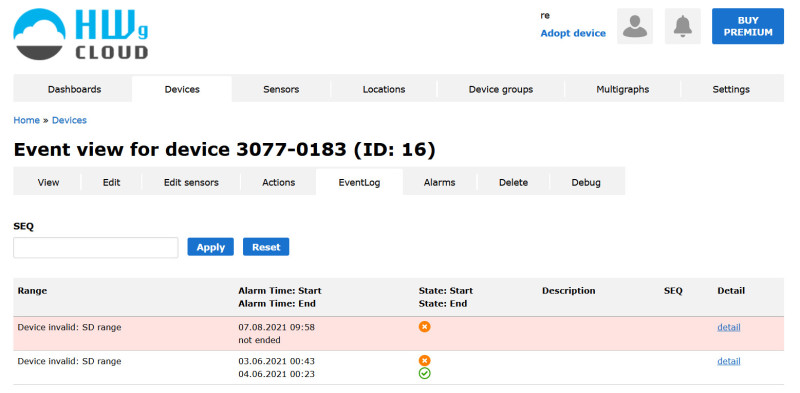Open detail link for 07.08.2021 event
Screen dimensions: 800x393
click(729, 327)
